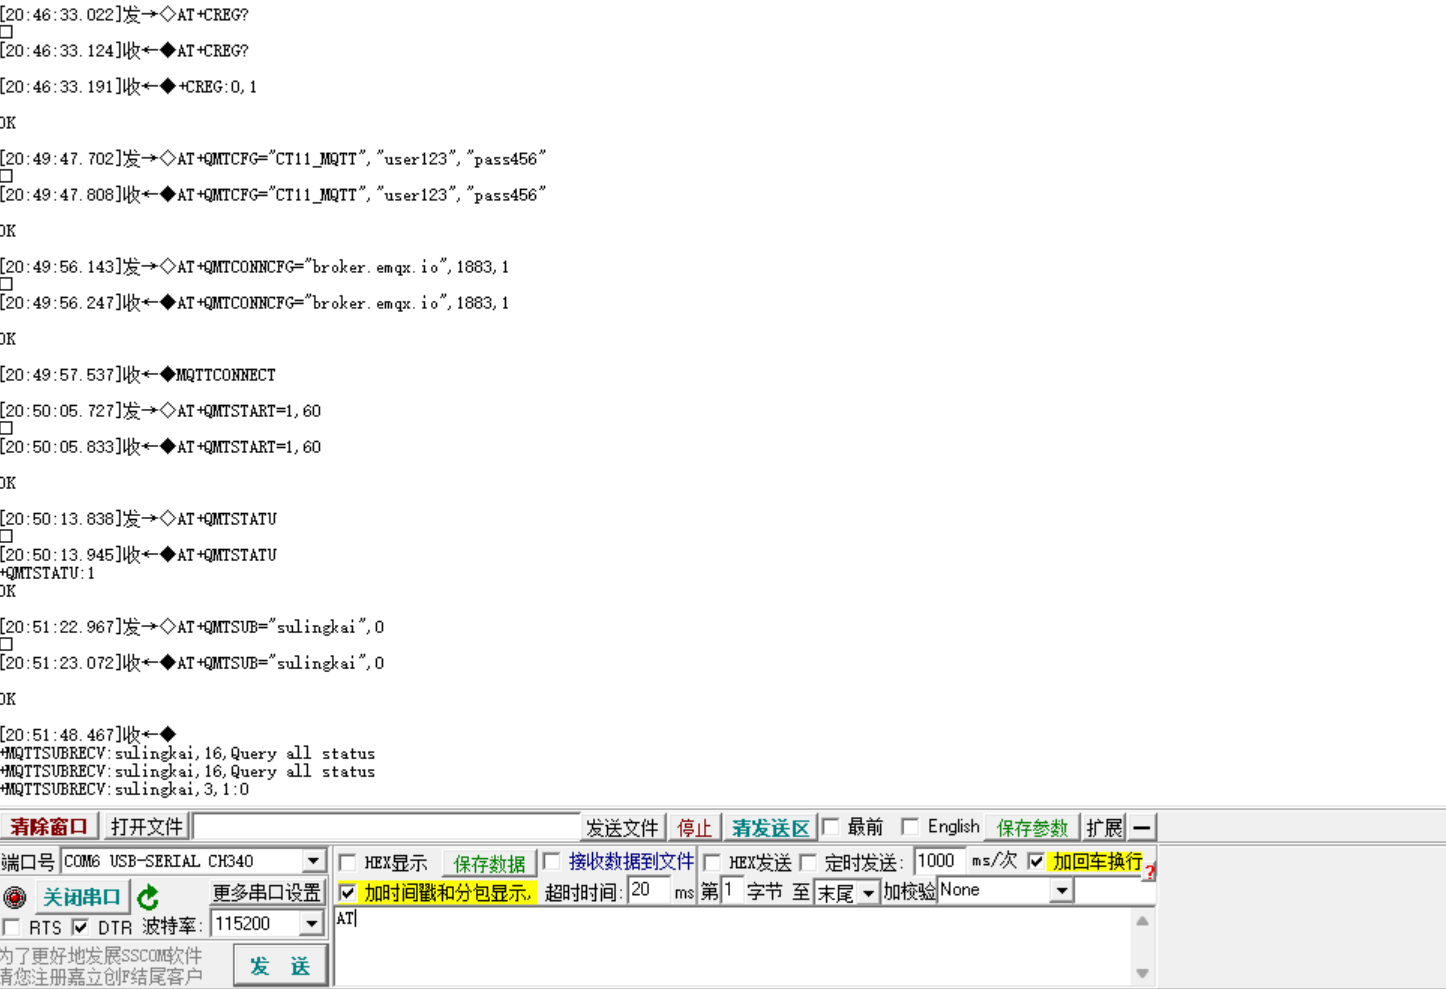
Task: Enable the English language checkbox
Action: (x=910, y=826)
